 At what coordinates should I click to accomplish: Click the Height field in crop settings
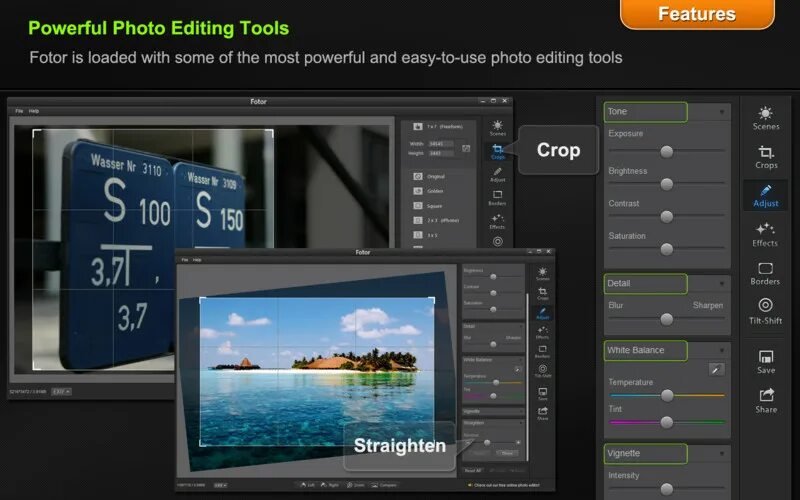[x=440, y=153]
